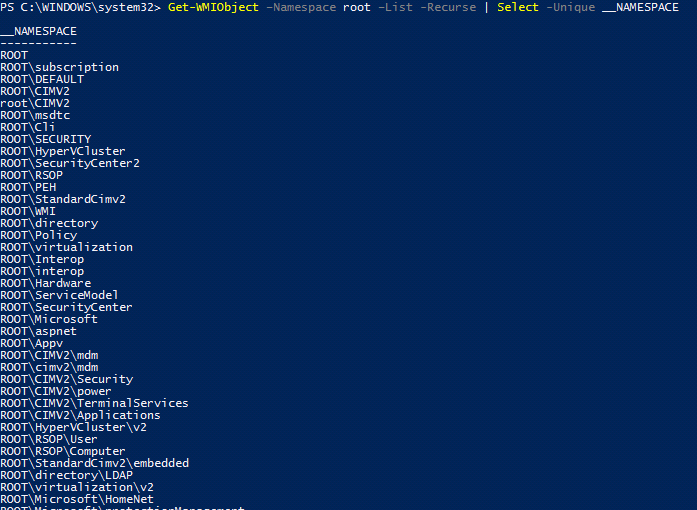697x510 pixels.
Task: Click the ROOT\virtualization entry
Action: tap(67, 248)
